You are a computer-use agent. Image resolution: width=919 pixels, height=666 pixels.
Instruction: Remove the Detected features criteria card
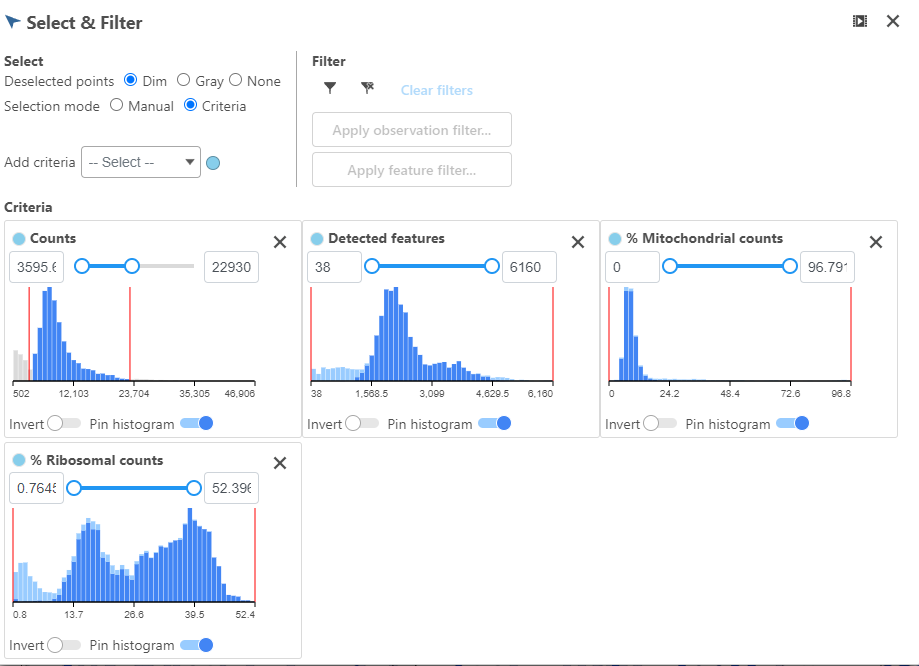coord(578,242)
